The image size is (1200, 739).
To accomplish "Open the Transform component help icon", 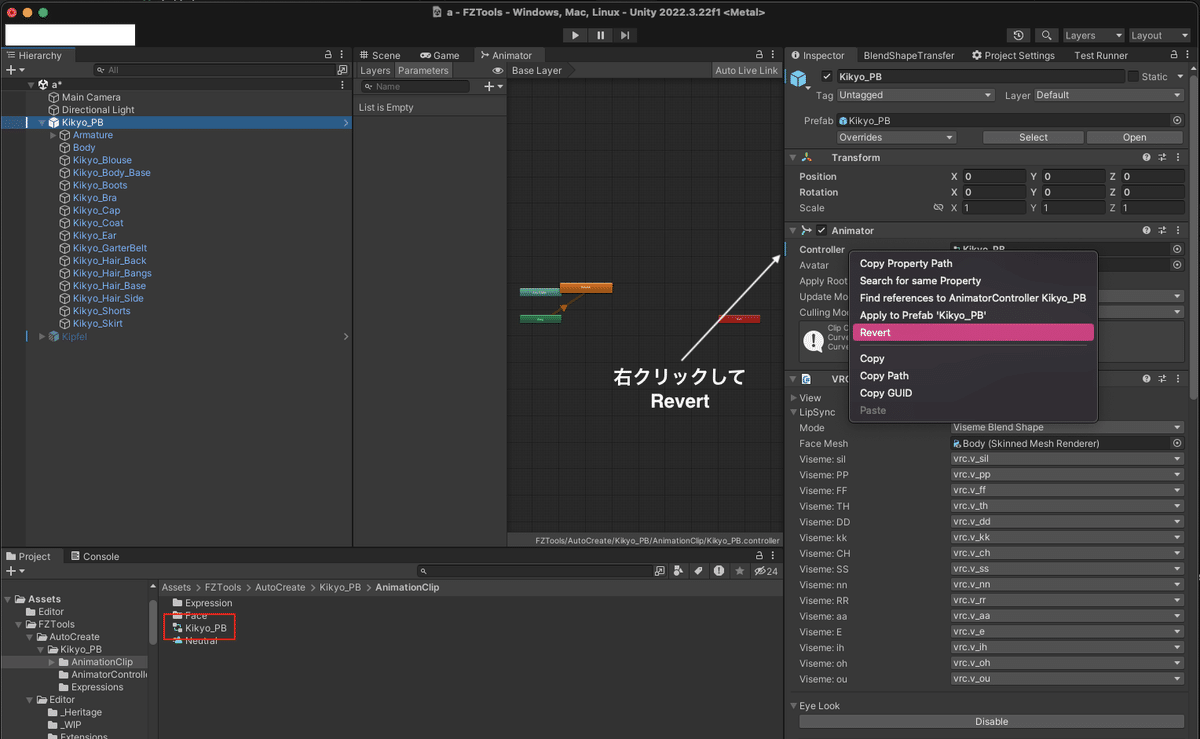I will (x=1146, y=157).
